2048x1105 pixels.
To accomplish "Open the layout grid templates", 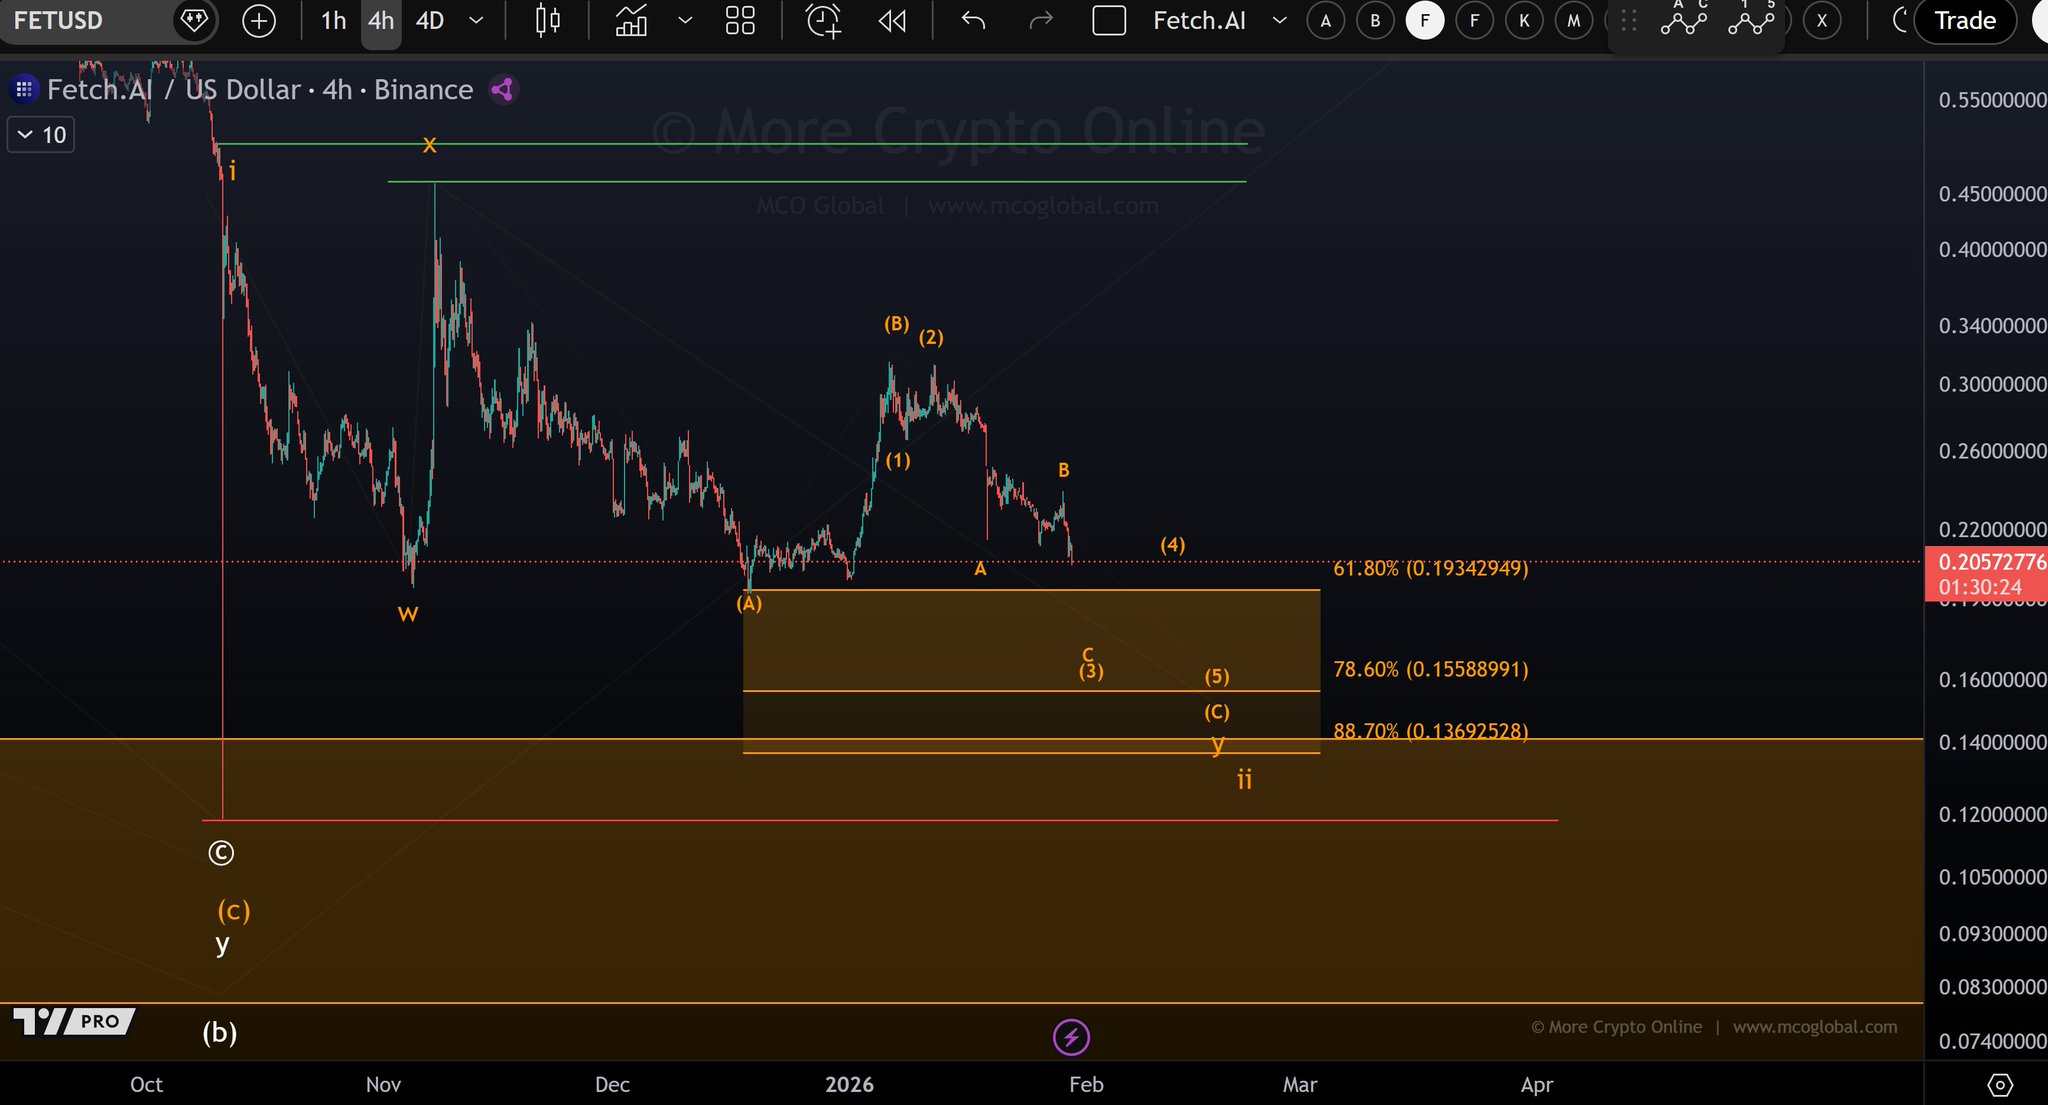I will [740, 21].
